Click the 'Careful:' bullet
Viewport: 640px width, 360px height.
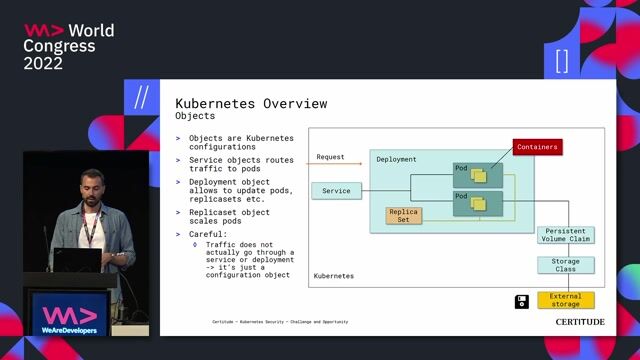(208, 234)
